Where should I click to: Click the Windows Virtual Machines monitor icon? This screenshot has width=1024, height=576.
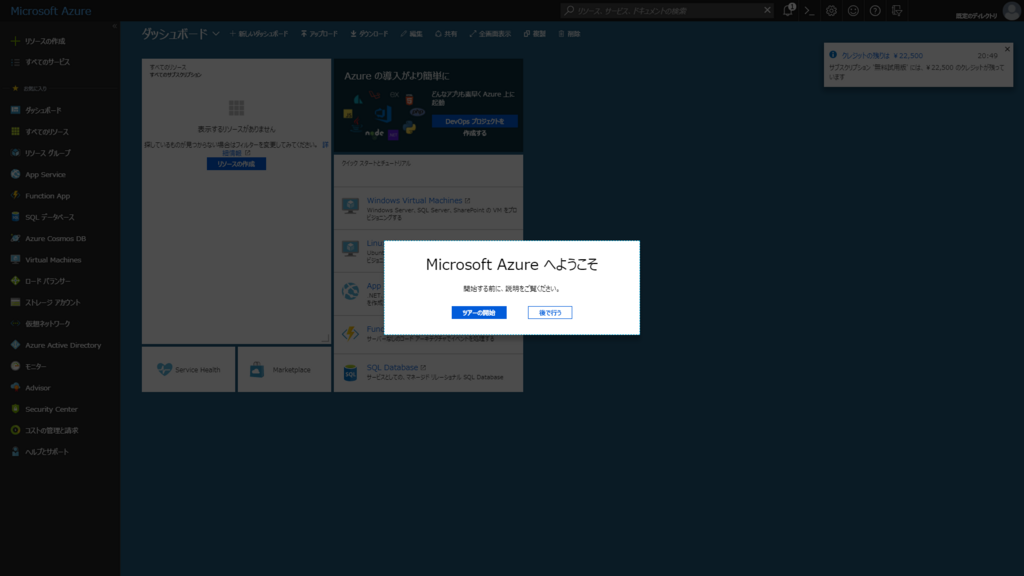pos(351,206)
